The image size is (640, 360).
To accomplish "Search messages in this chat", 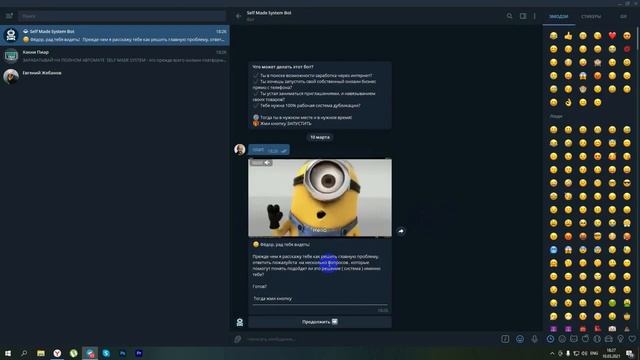I will click(x=509, y=16).
